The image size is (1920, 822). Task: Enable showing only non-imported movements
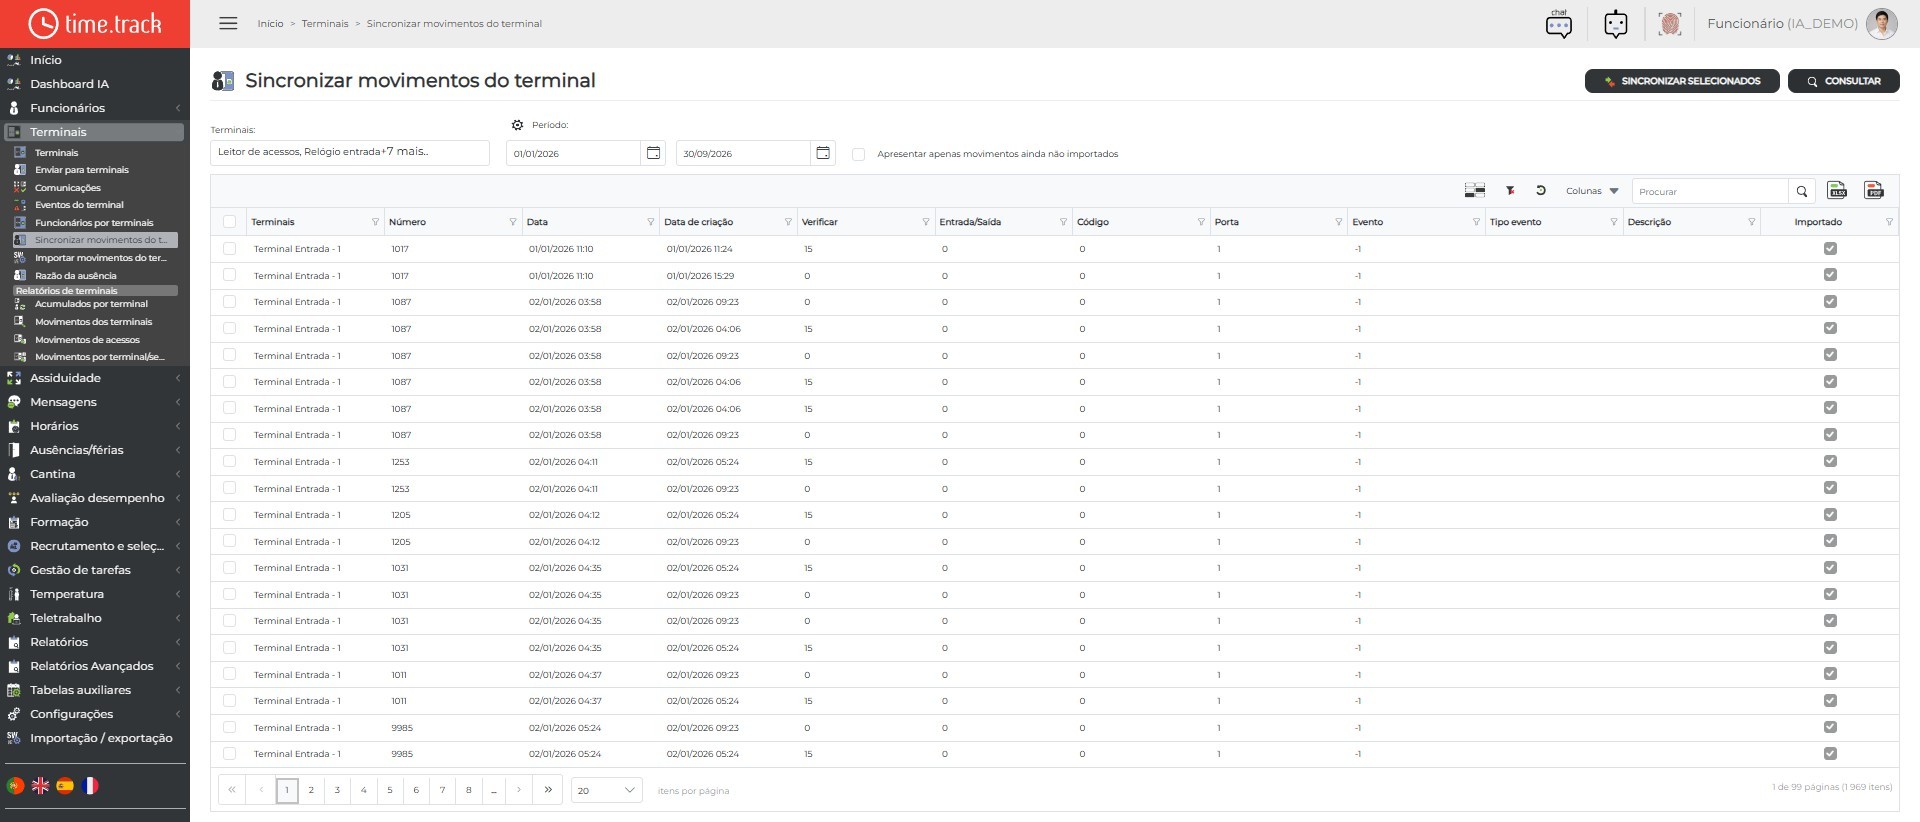coord(858,154)
